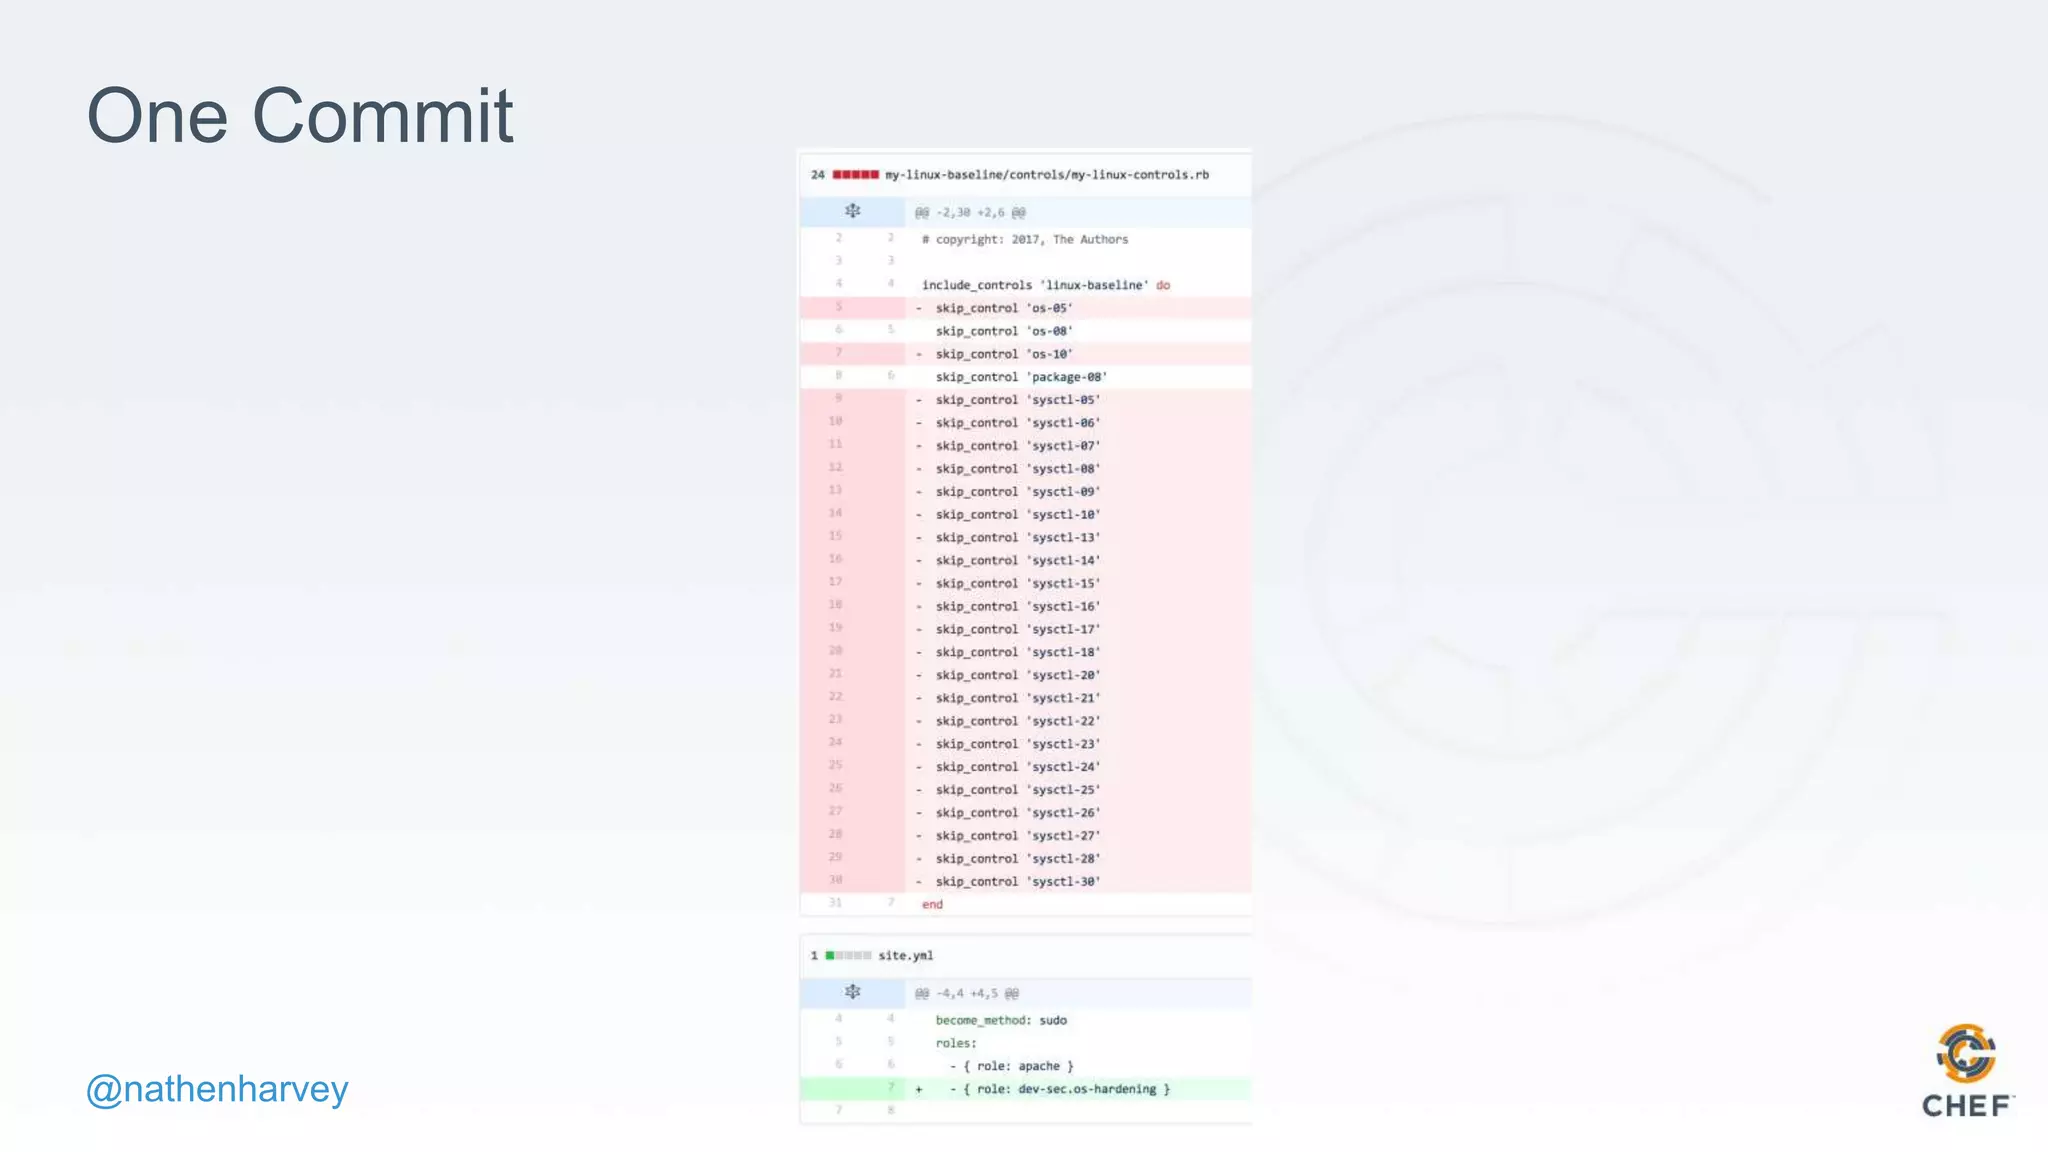
Task: Select removed line skip_control 'sysctl-23'
Action: pyautogui.click(x=1025, y=745)
